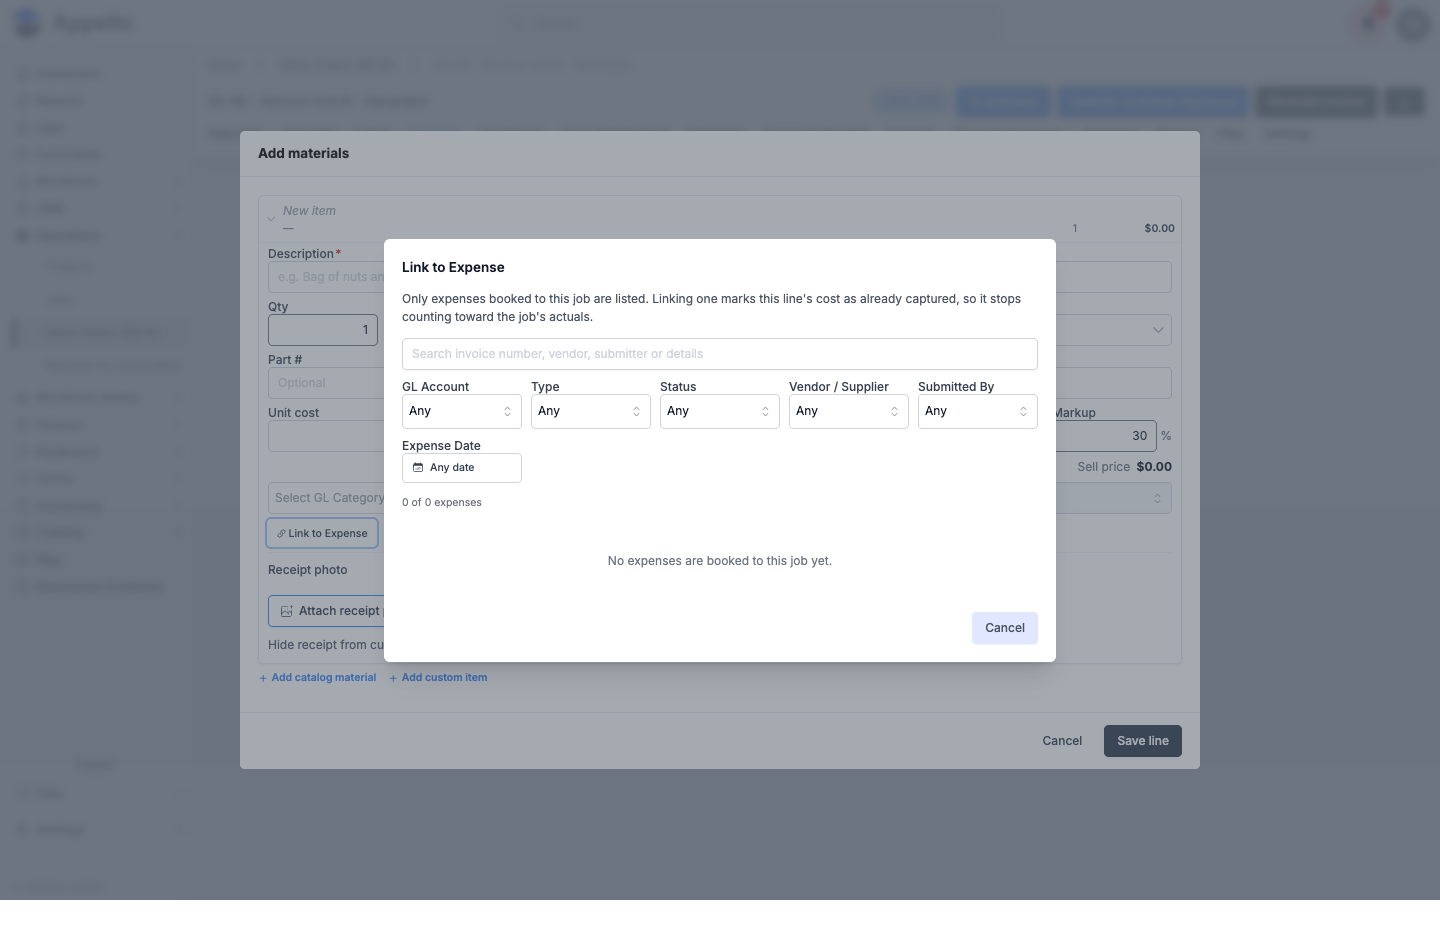
Task: Click the Add custom item link
Action: click(x=438, y=678)
